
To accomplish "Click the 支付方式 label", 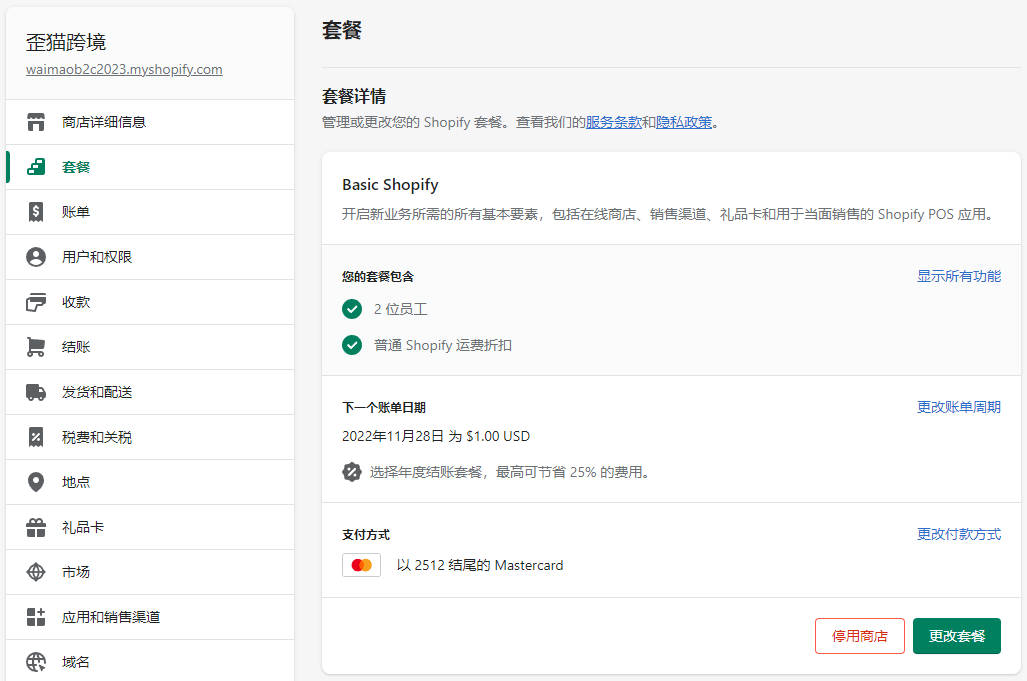I will tap(366, 534).
